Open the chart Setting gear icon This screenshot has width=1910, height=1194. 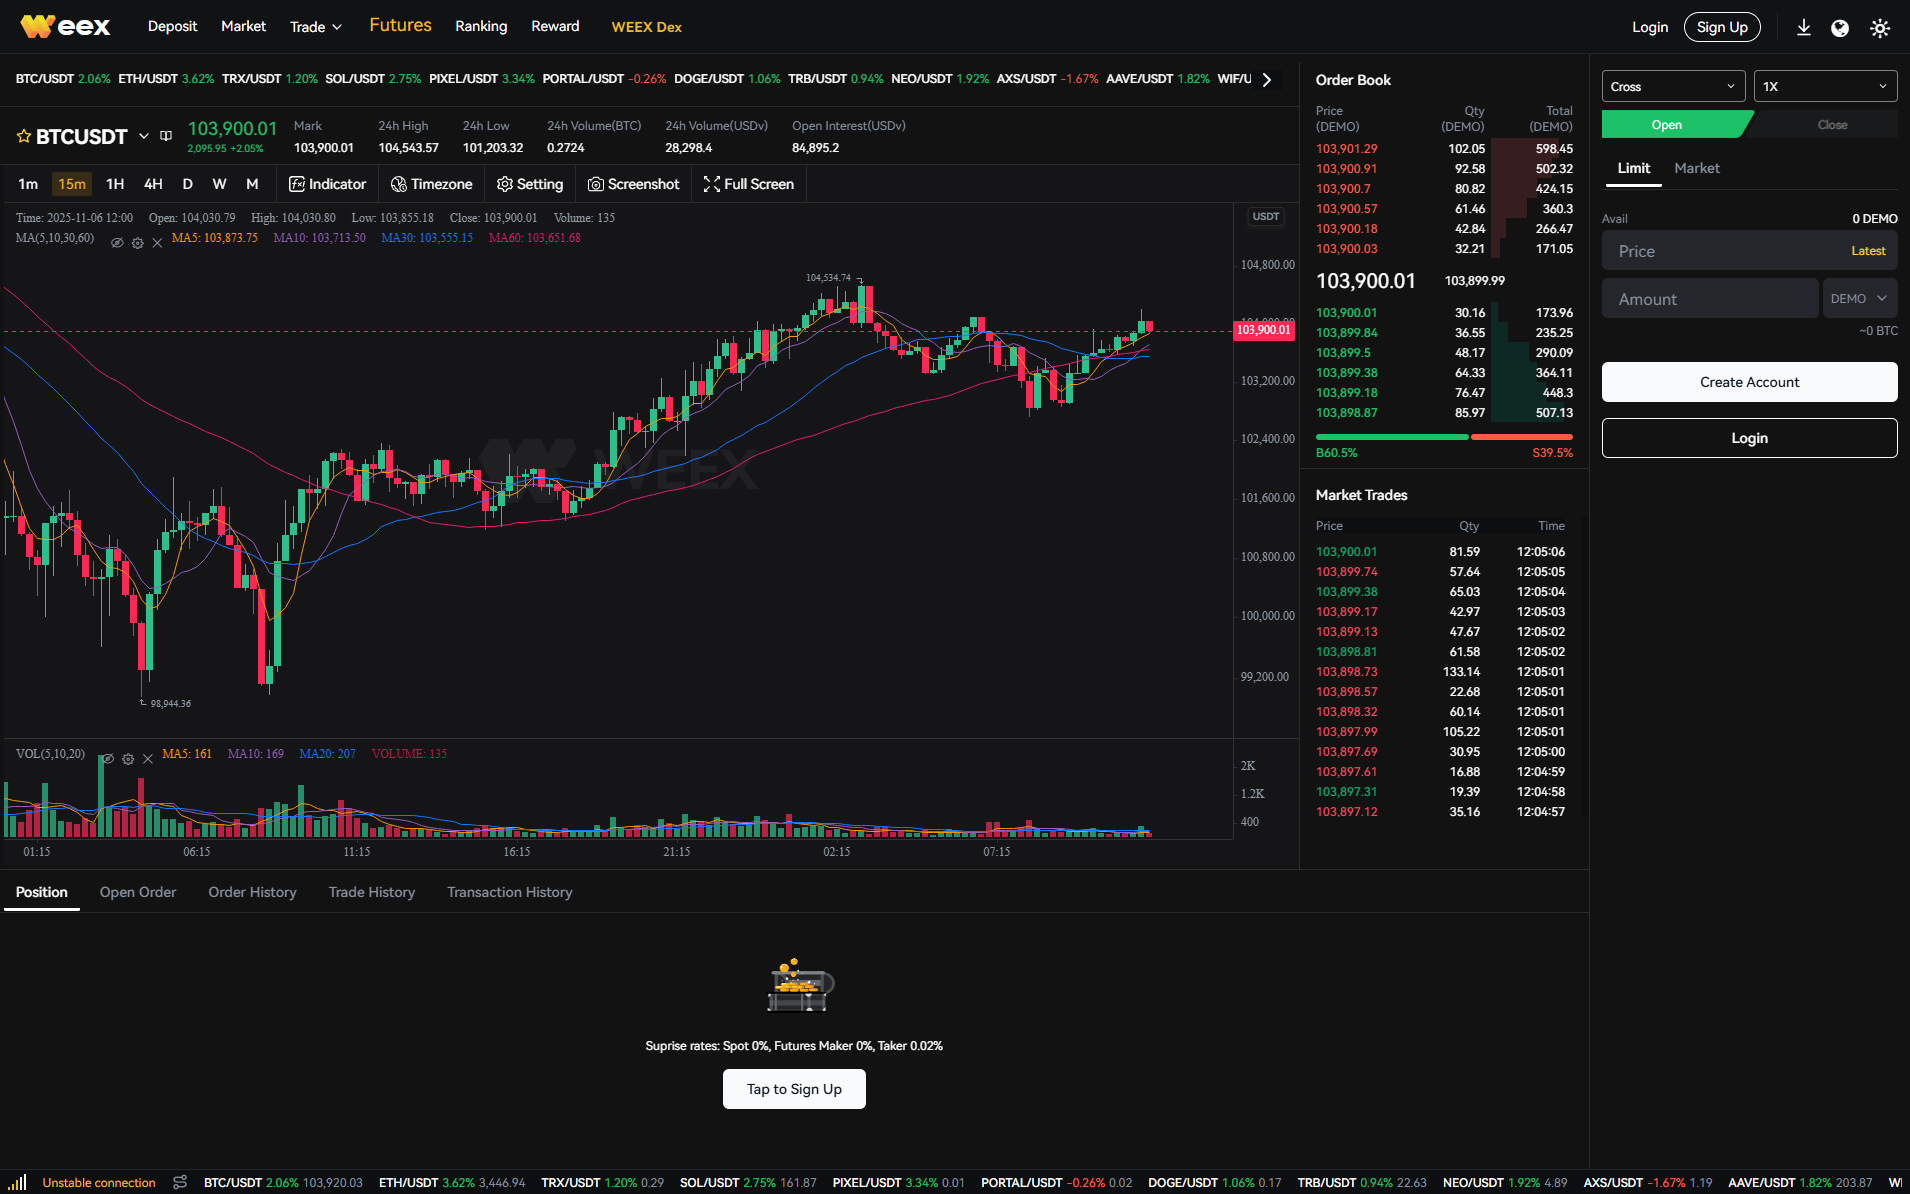pos(529,184)
